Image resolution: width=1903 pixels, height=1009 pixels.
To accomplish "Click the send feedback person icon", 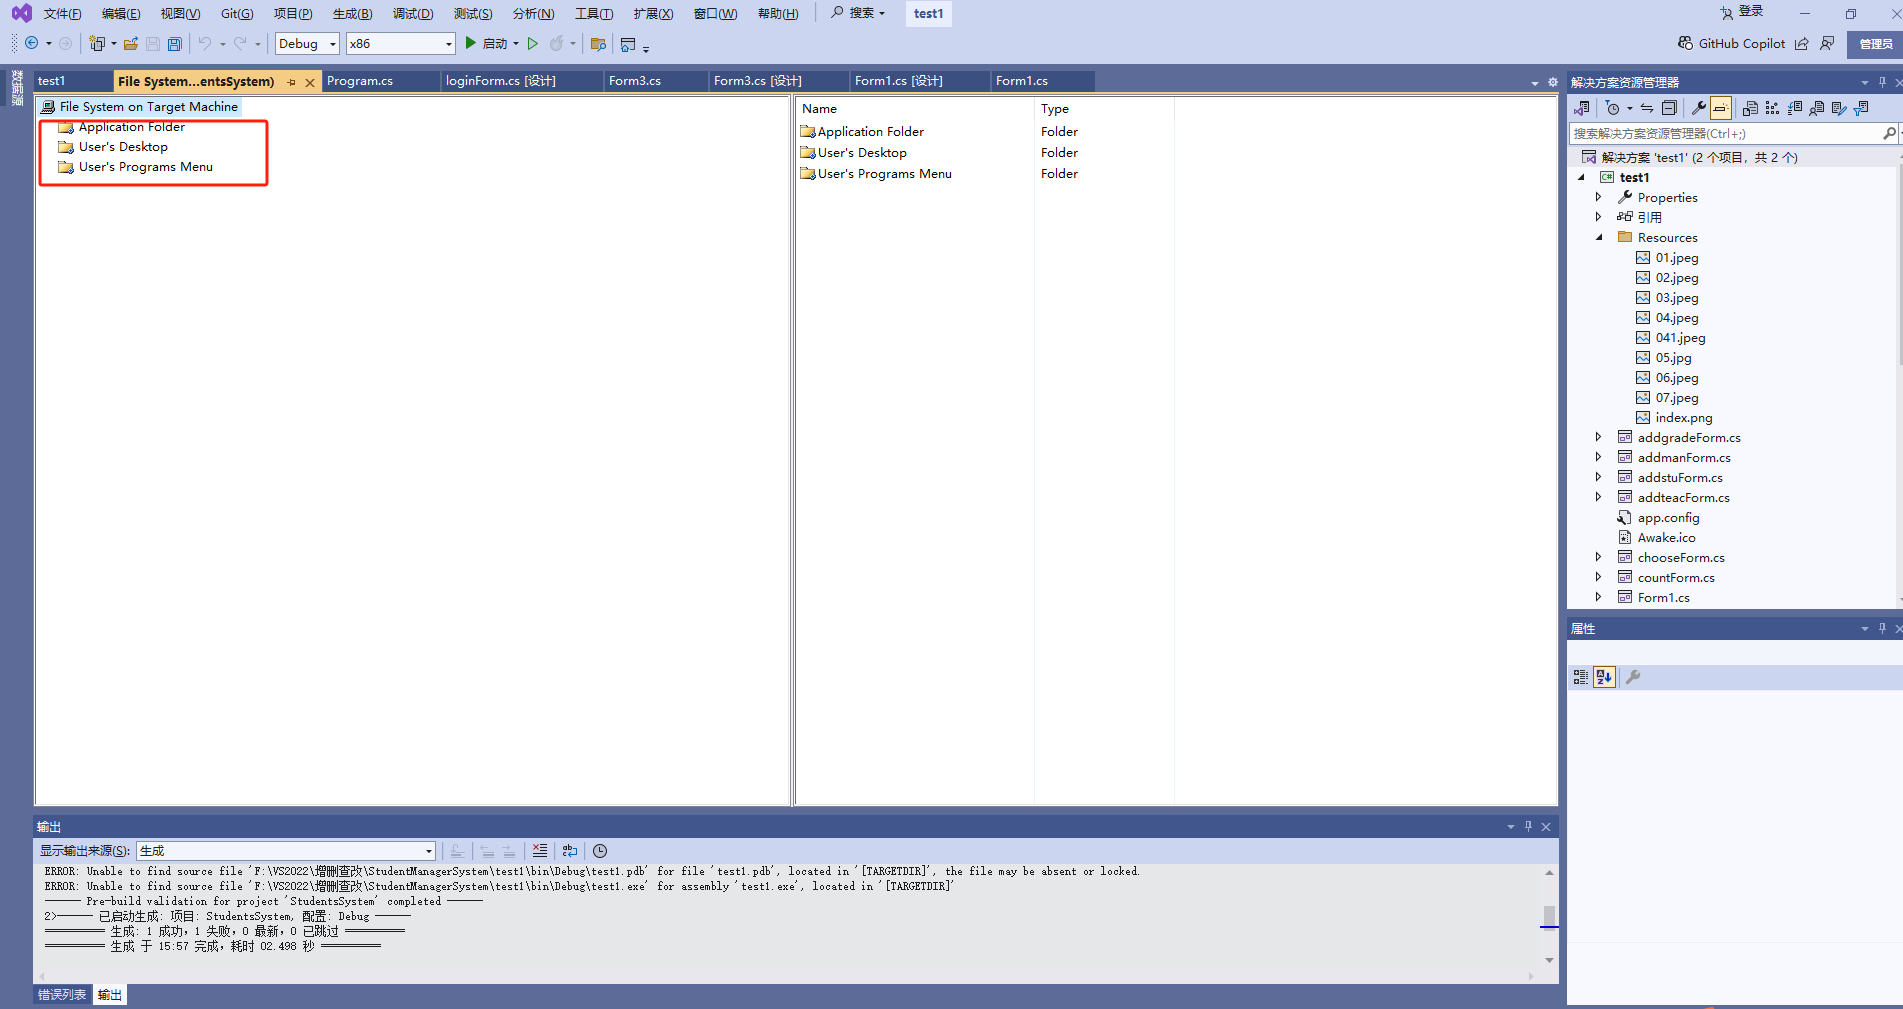I will (x=1827, y=43).
